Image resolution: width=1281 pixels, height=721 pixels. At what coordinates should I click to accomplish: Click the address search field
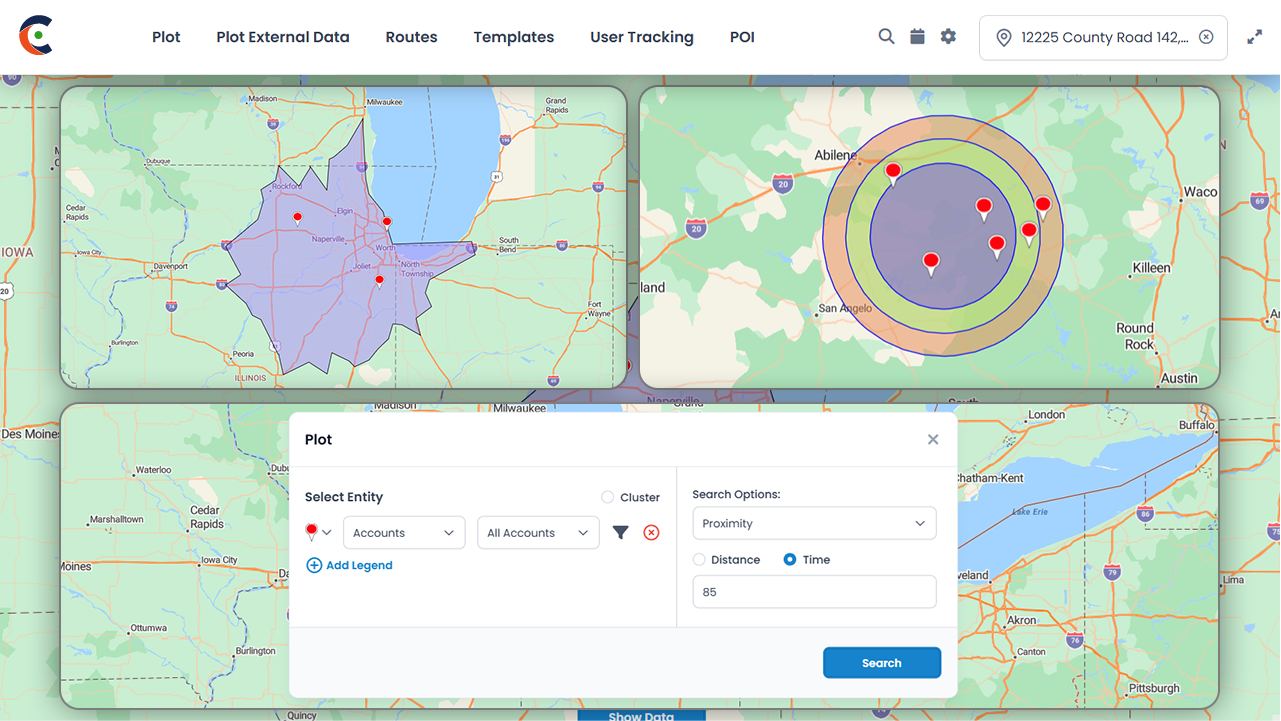click(1103, 37)
